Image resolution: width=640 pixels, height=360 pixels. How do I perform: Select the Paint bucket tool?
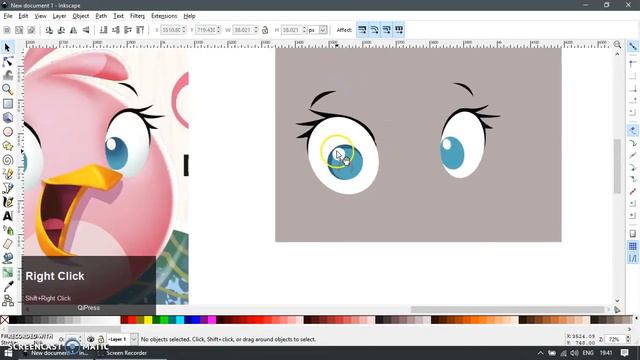pyautogui.click(x=7, y=258)
